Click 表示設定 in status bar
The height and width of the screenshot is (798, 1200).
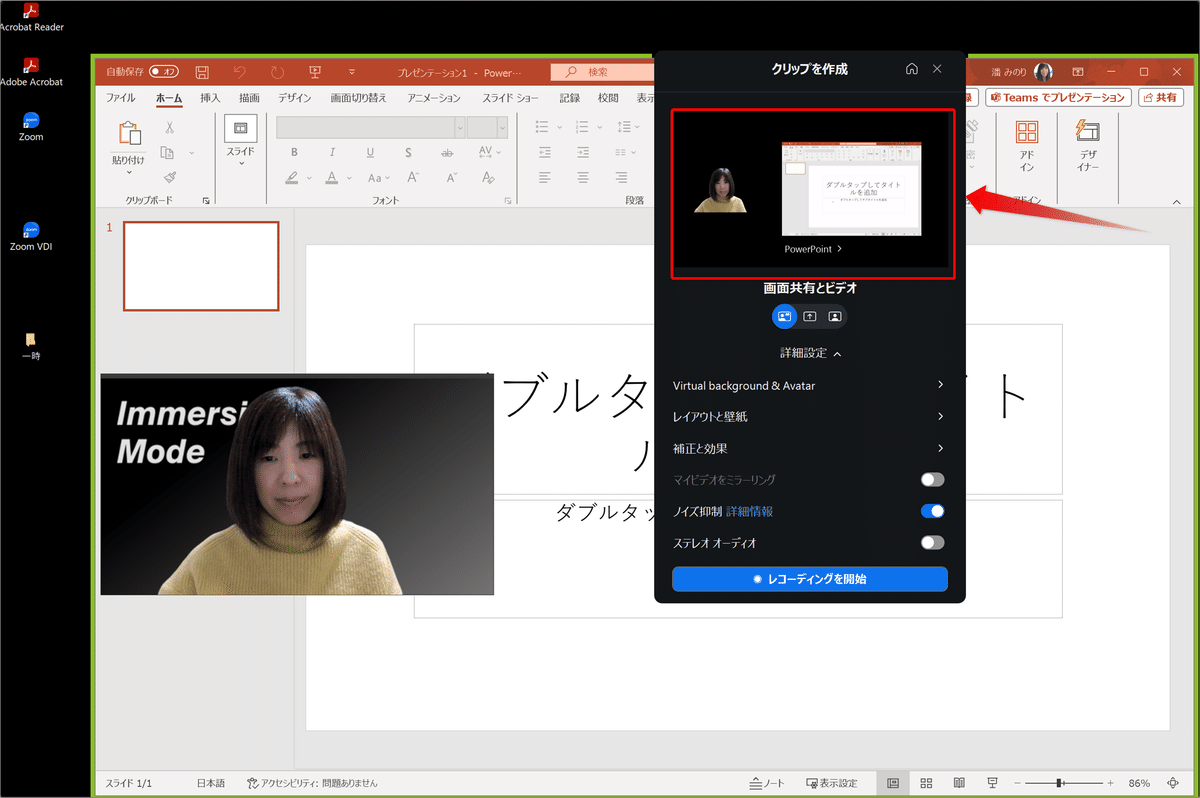pos(830,783)
